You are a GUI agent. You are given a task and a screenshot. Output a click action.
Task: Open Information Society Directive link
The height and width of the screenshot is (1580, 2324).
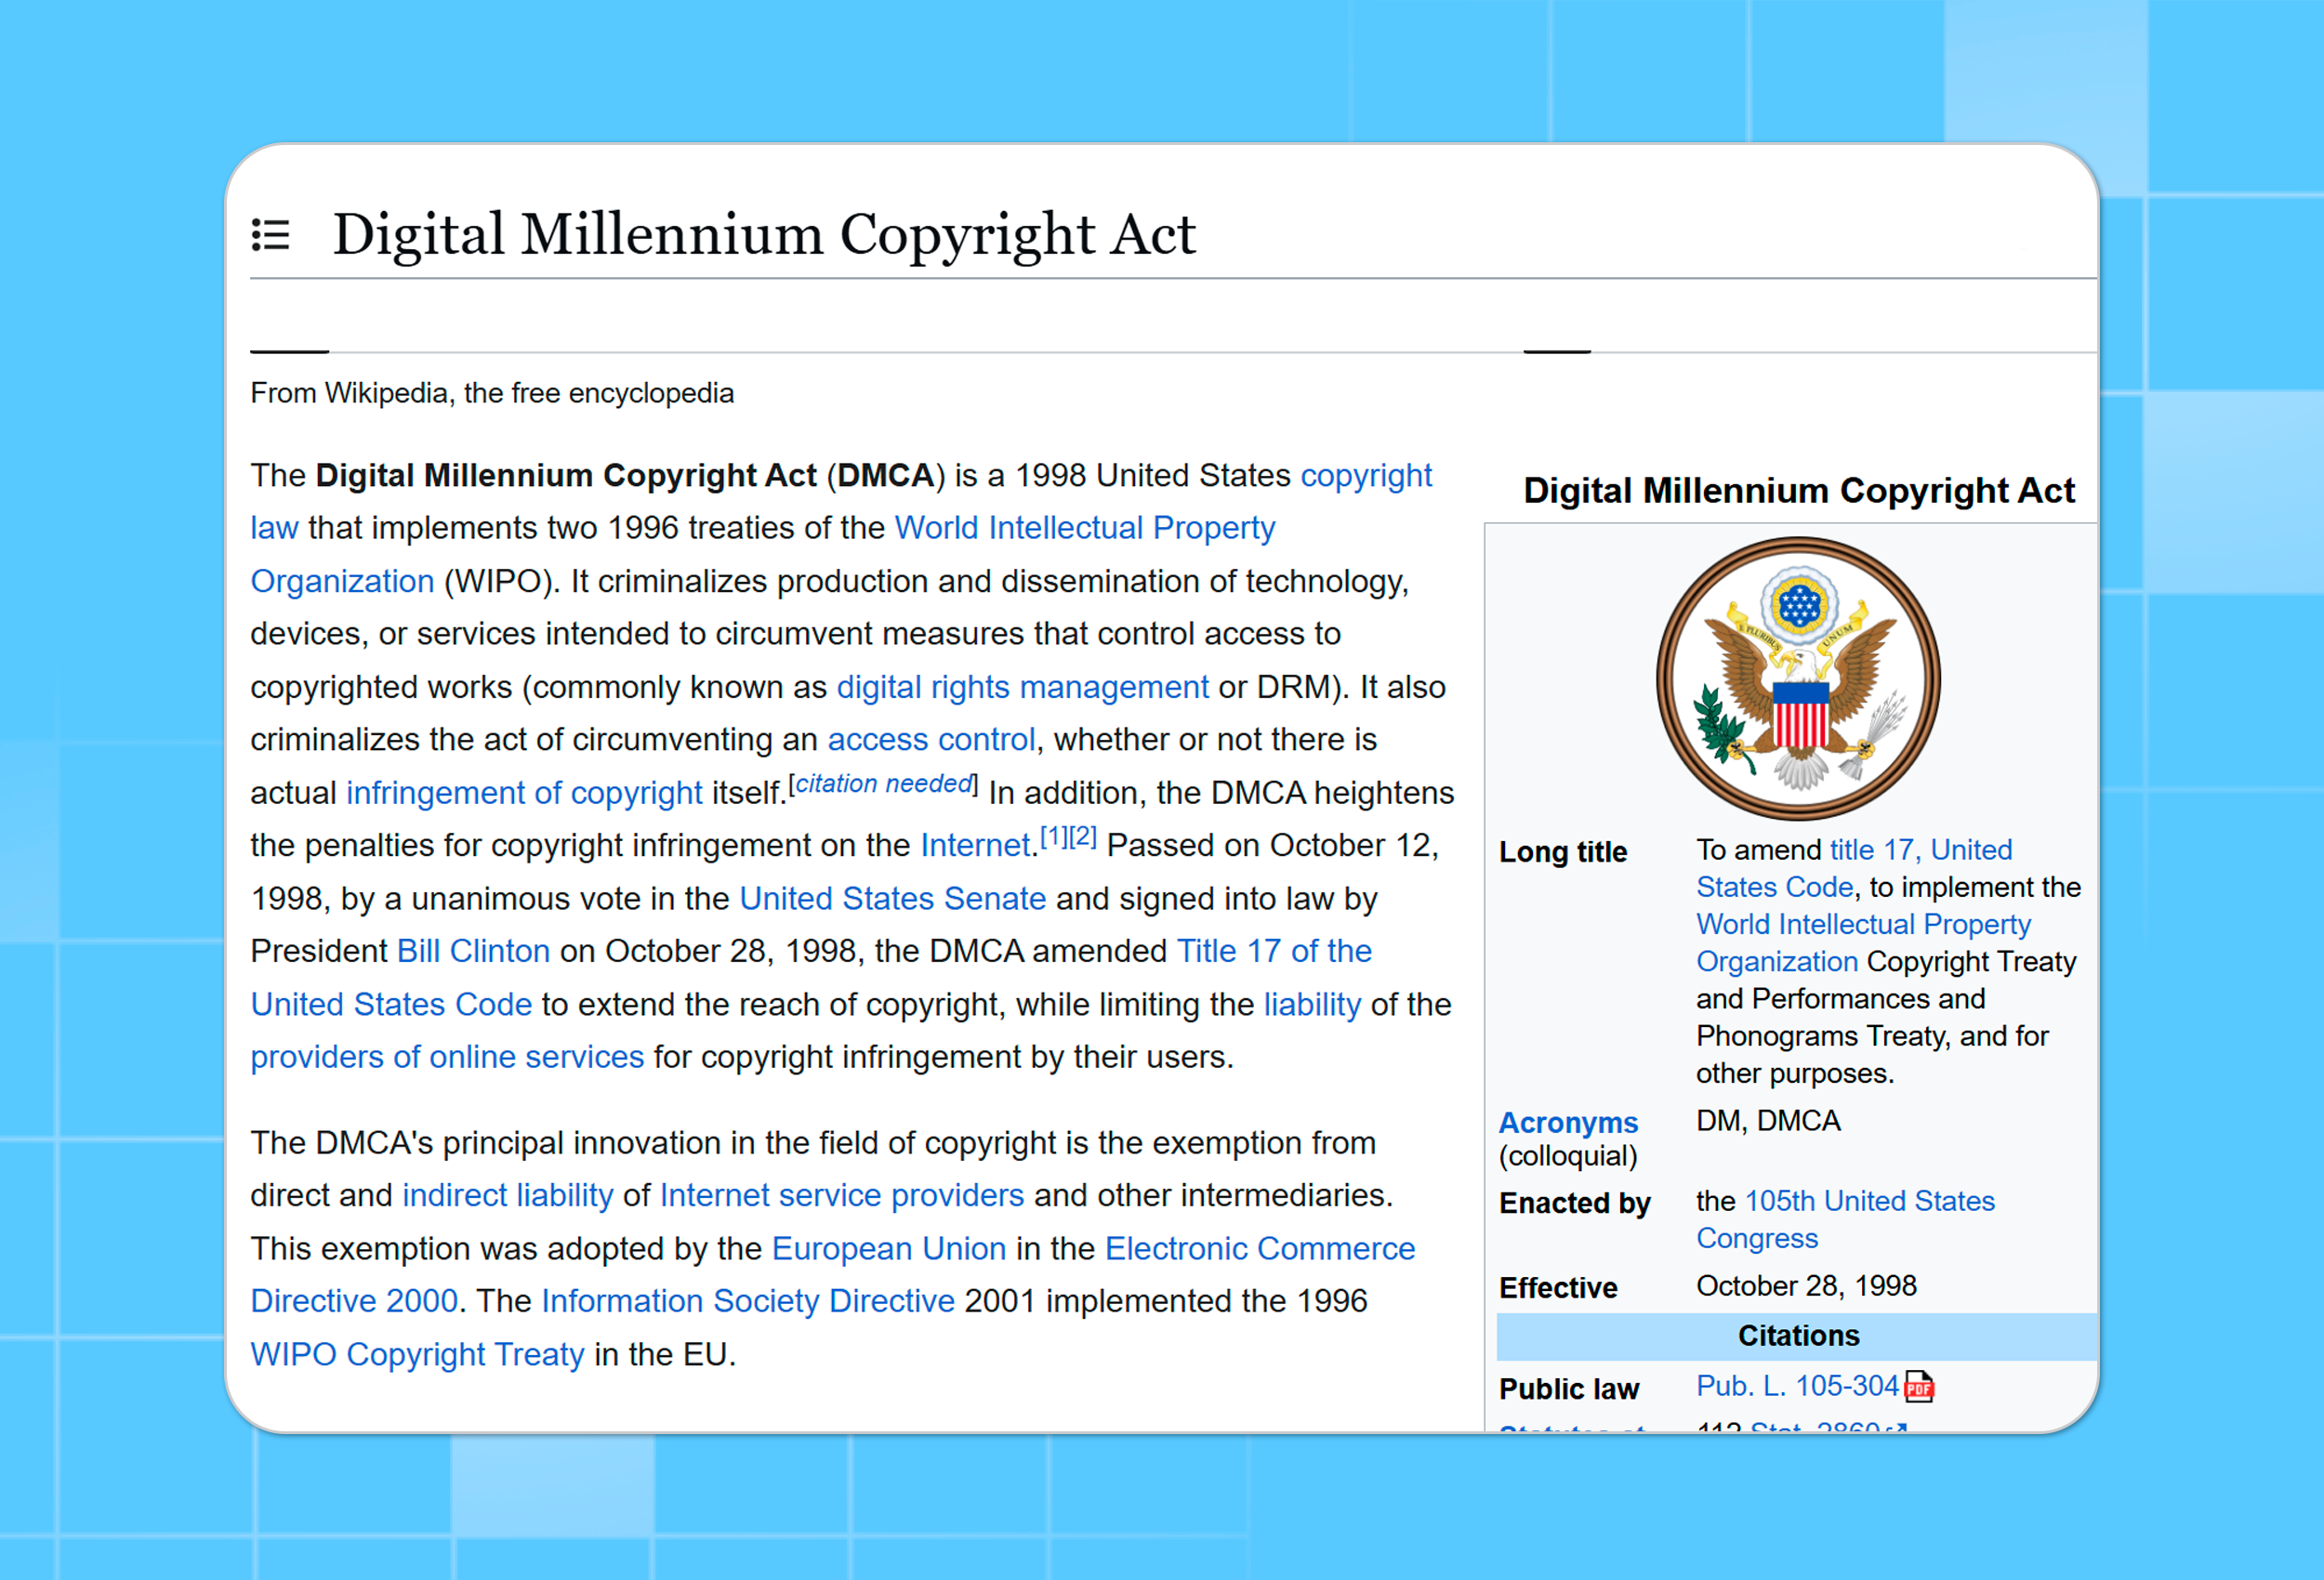(x=747, y=1301)
